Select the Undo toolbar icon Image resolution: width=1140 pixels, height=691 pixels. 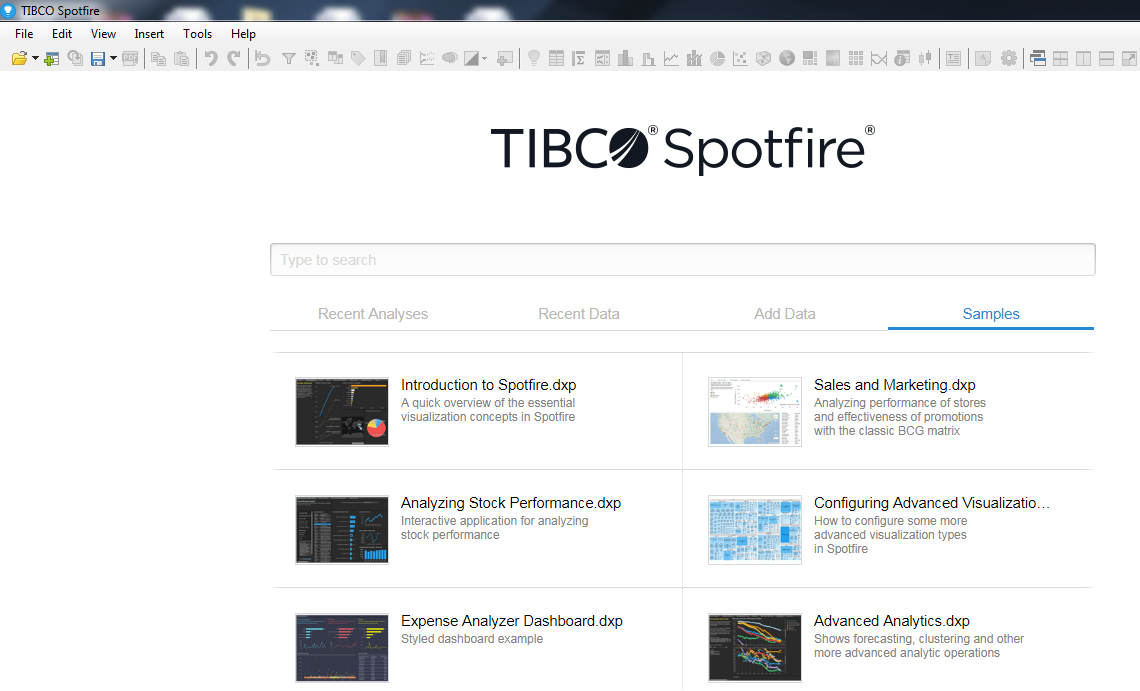coord(213,59)
